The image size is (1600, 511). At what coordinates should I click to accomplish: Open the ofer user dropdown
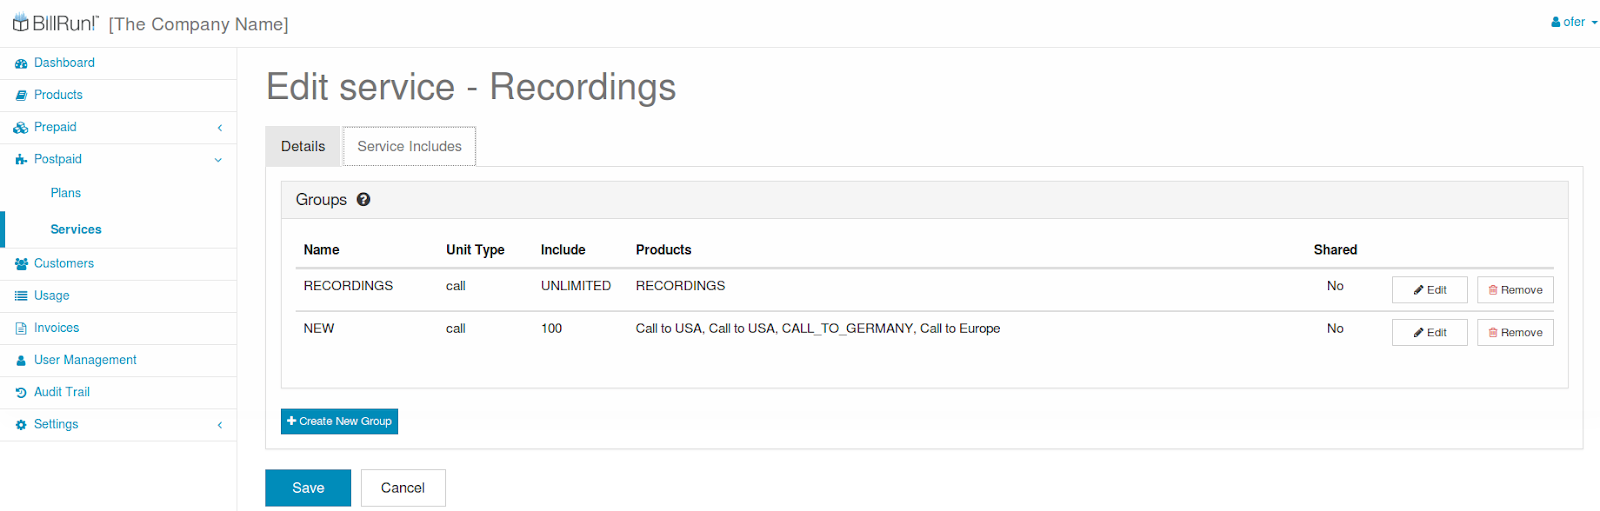coord(1574,22)
